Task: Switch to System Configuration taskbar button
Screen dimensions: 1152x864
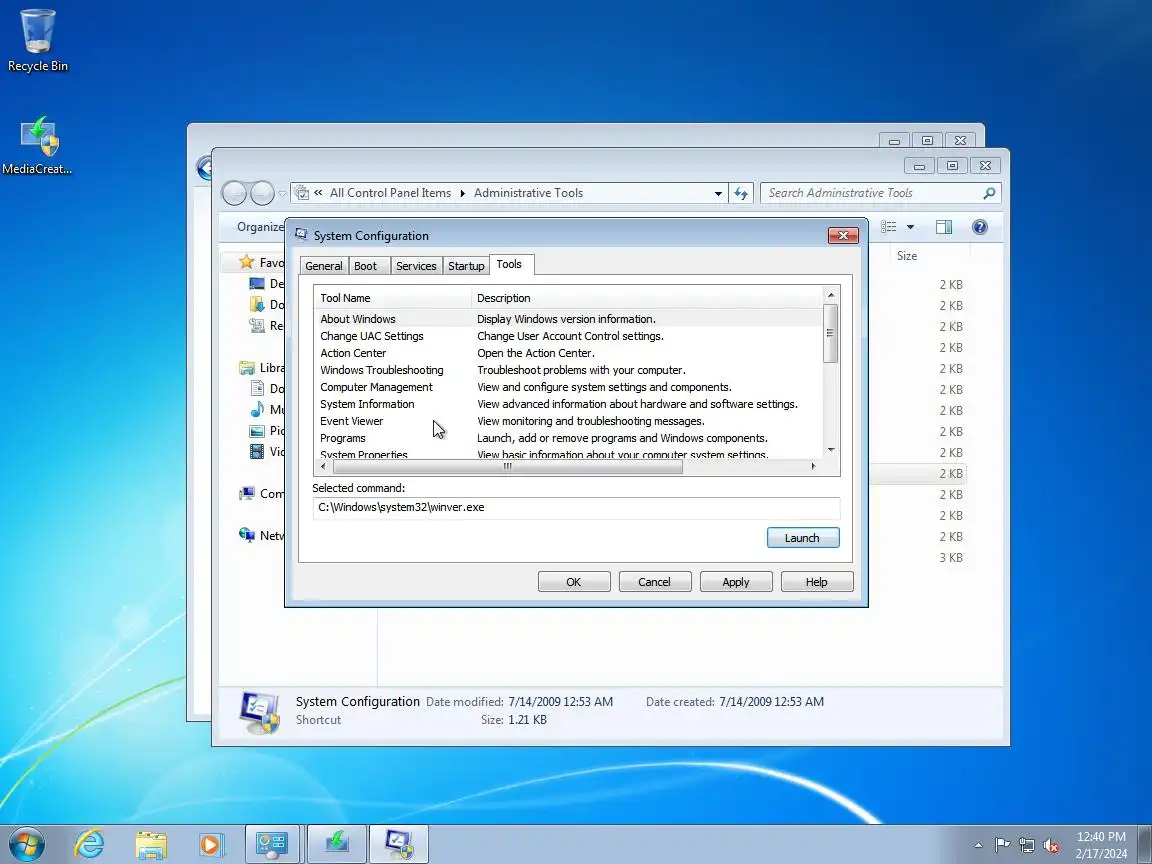Action: (x=399, y=844)
